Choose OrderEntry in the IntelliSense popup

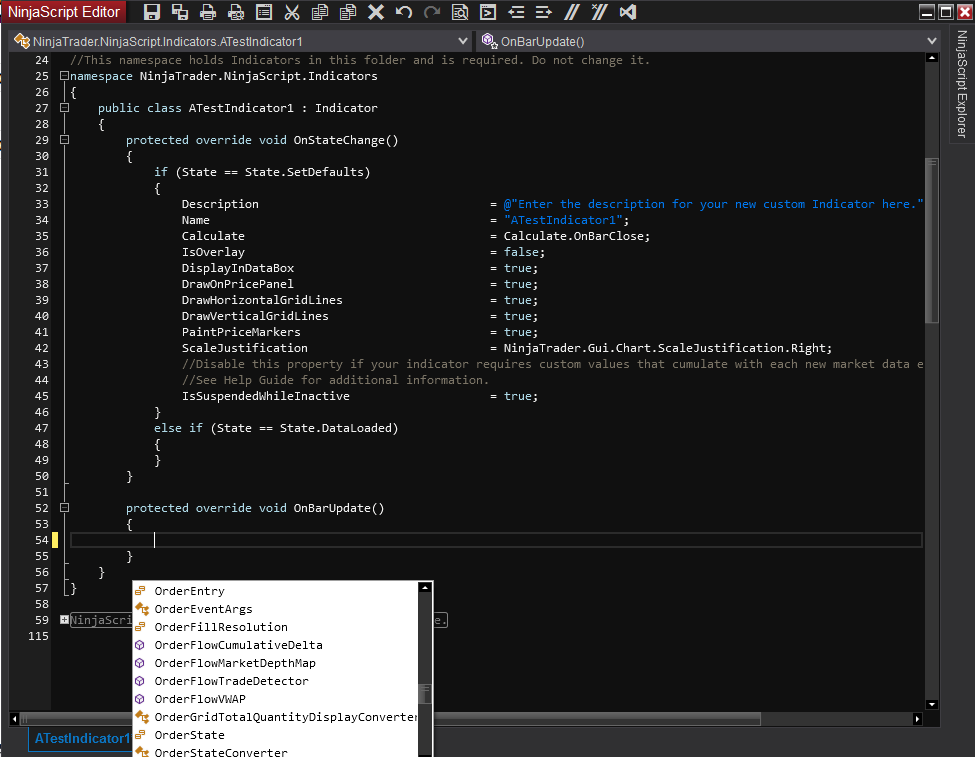[189, 591]
